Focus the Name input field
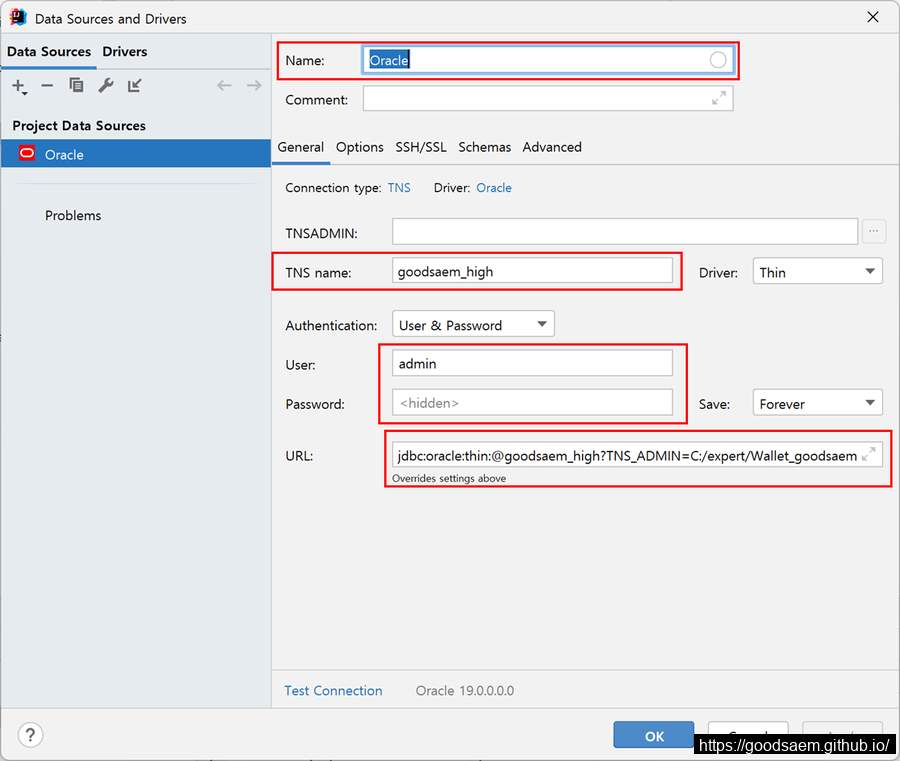 [548, 60]
